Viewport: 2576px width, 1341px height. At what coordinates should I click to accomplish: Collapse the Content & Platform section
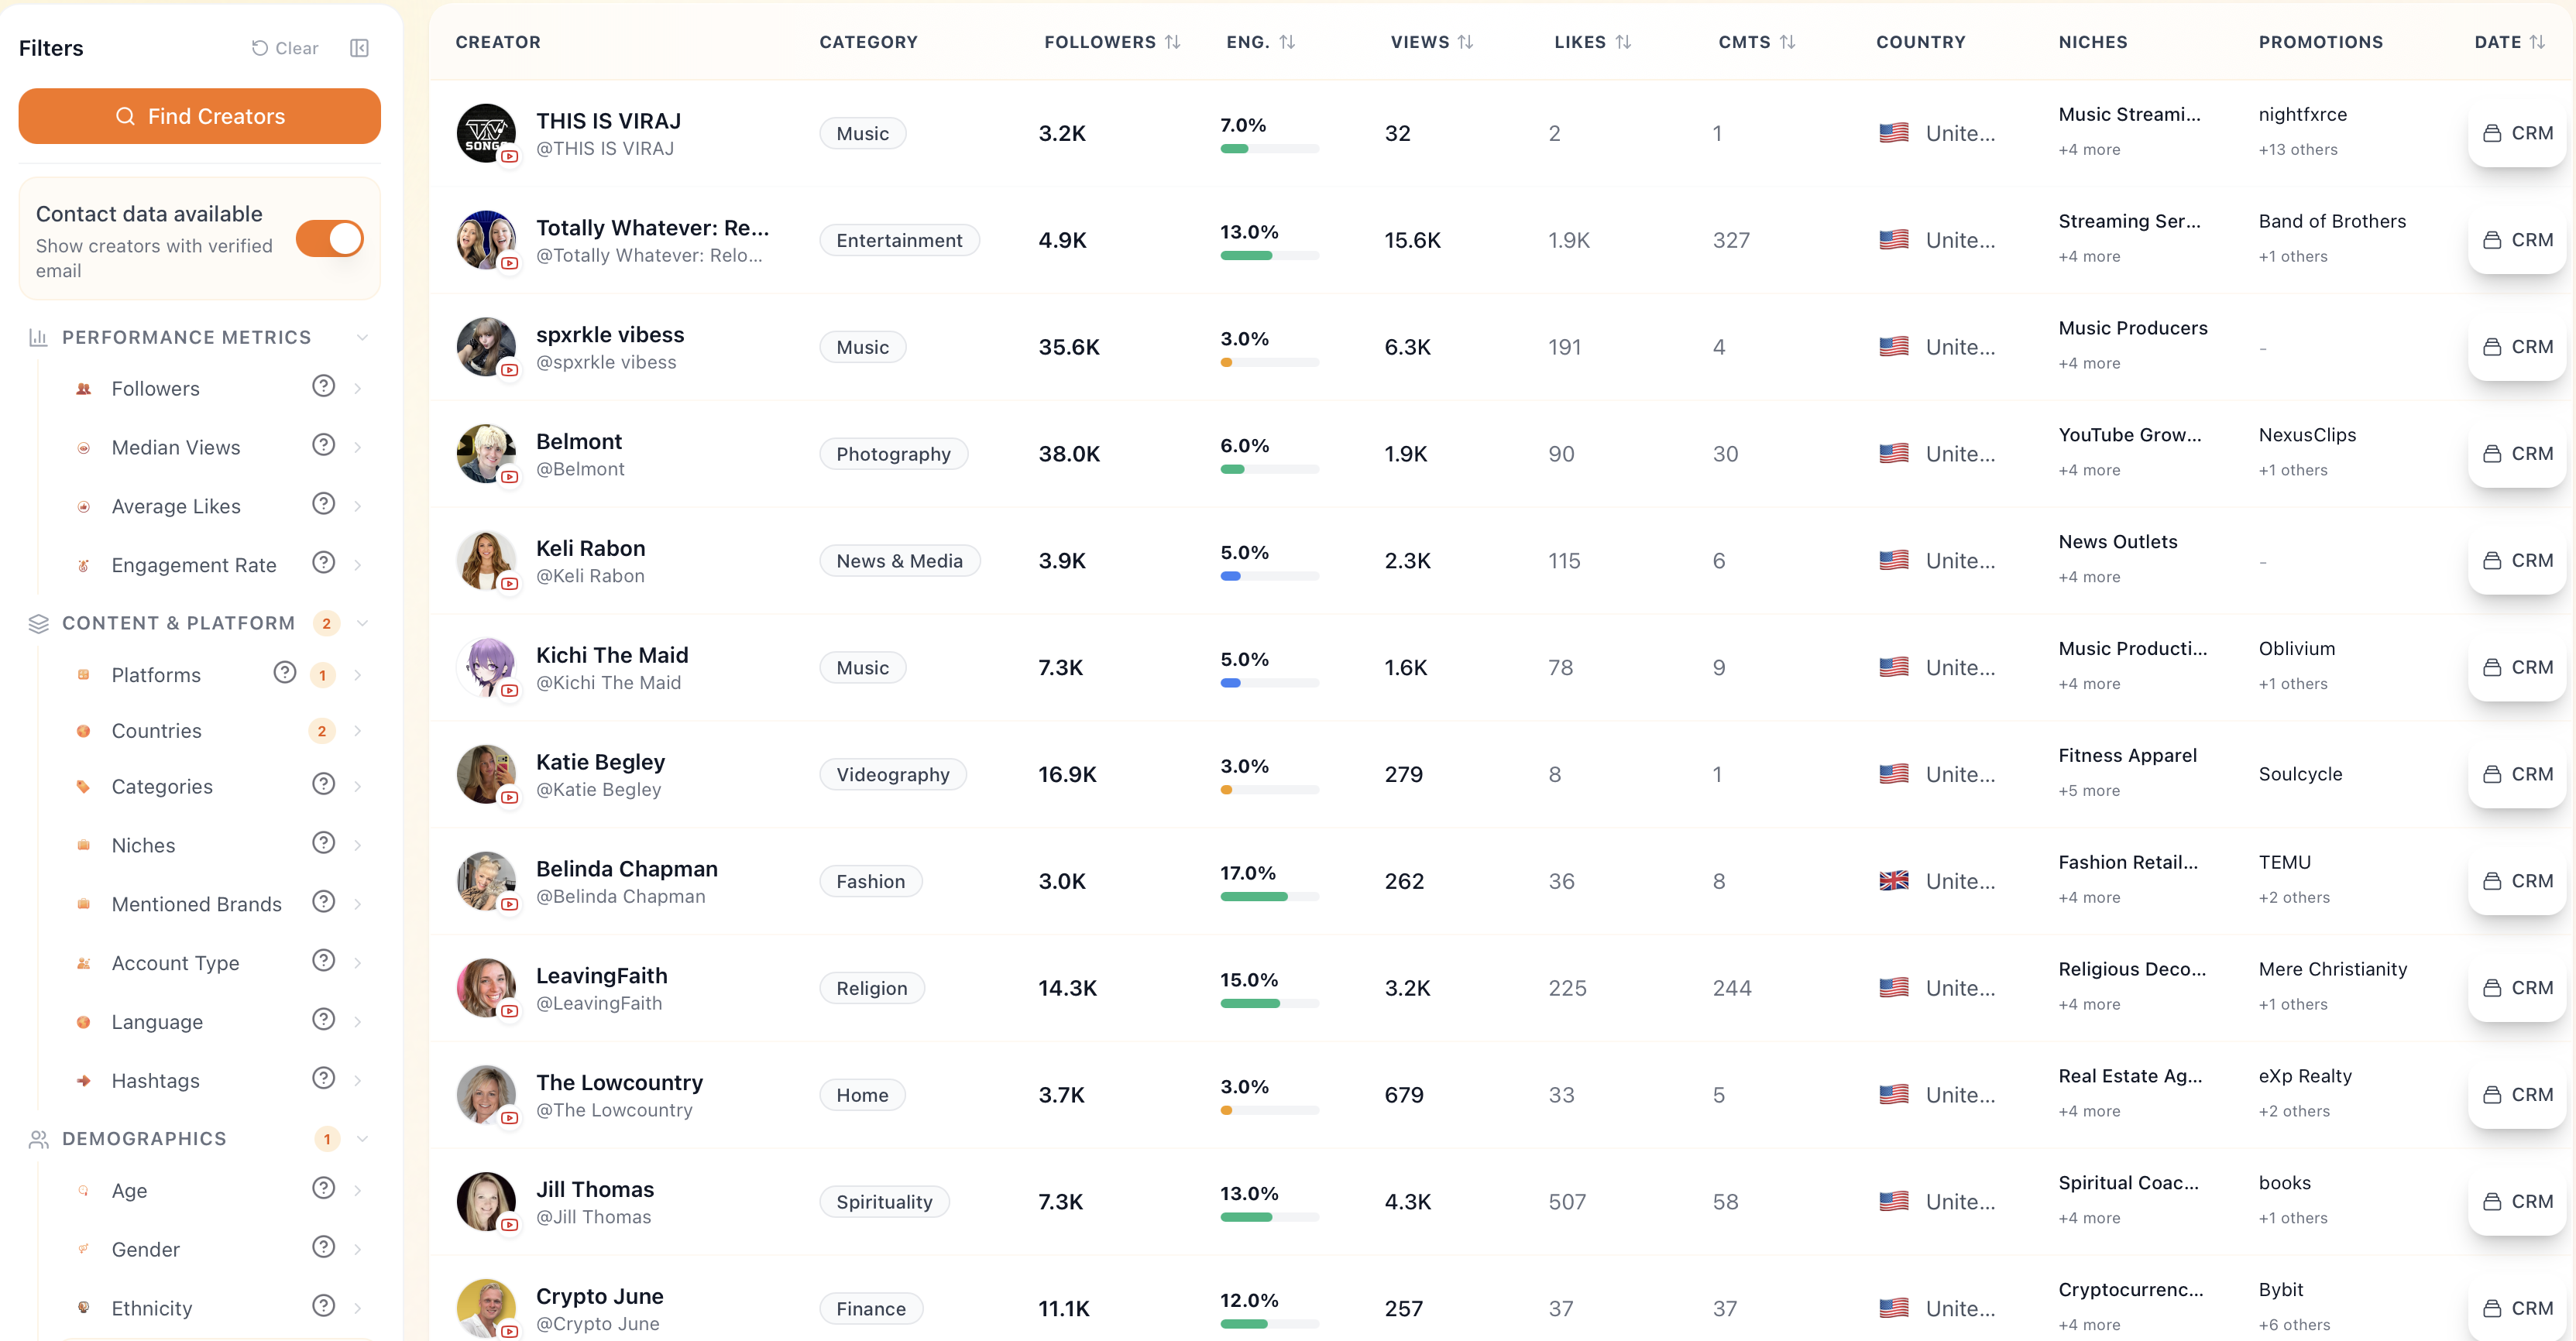(x=362, y=622)
